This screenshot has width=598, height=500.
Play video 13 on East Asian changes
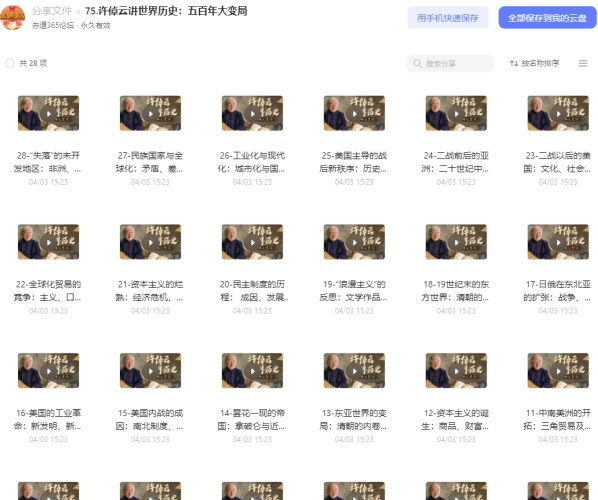(354, 371)
